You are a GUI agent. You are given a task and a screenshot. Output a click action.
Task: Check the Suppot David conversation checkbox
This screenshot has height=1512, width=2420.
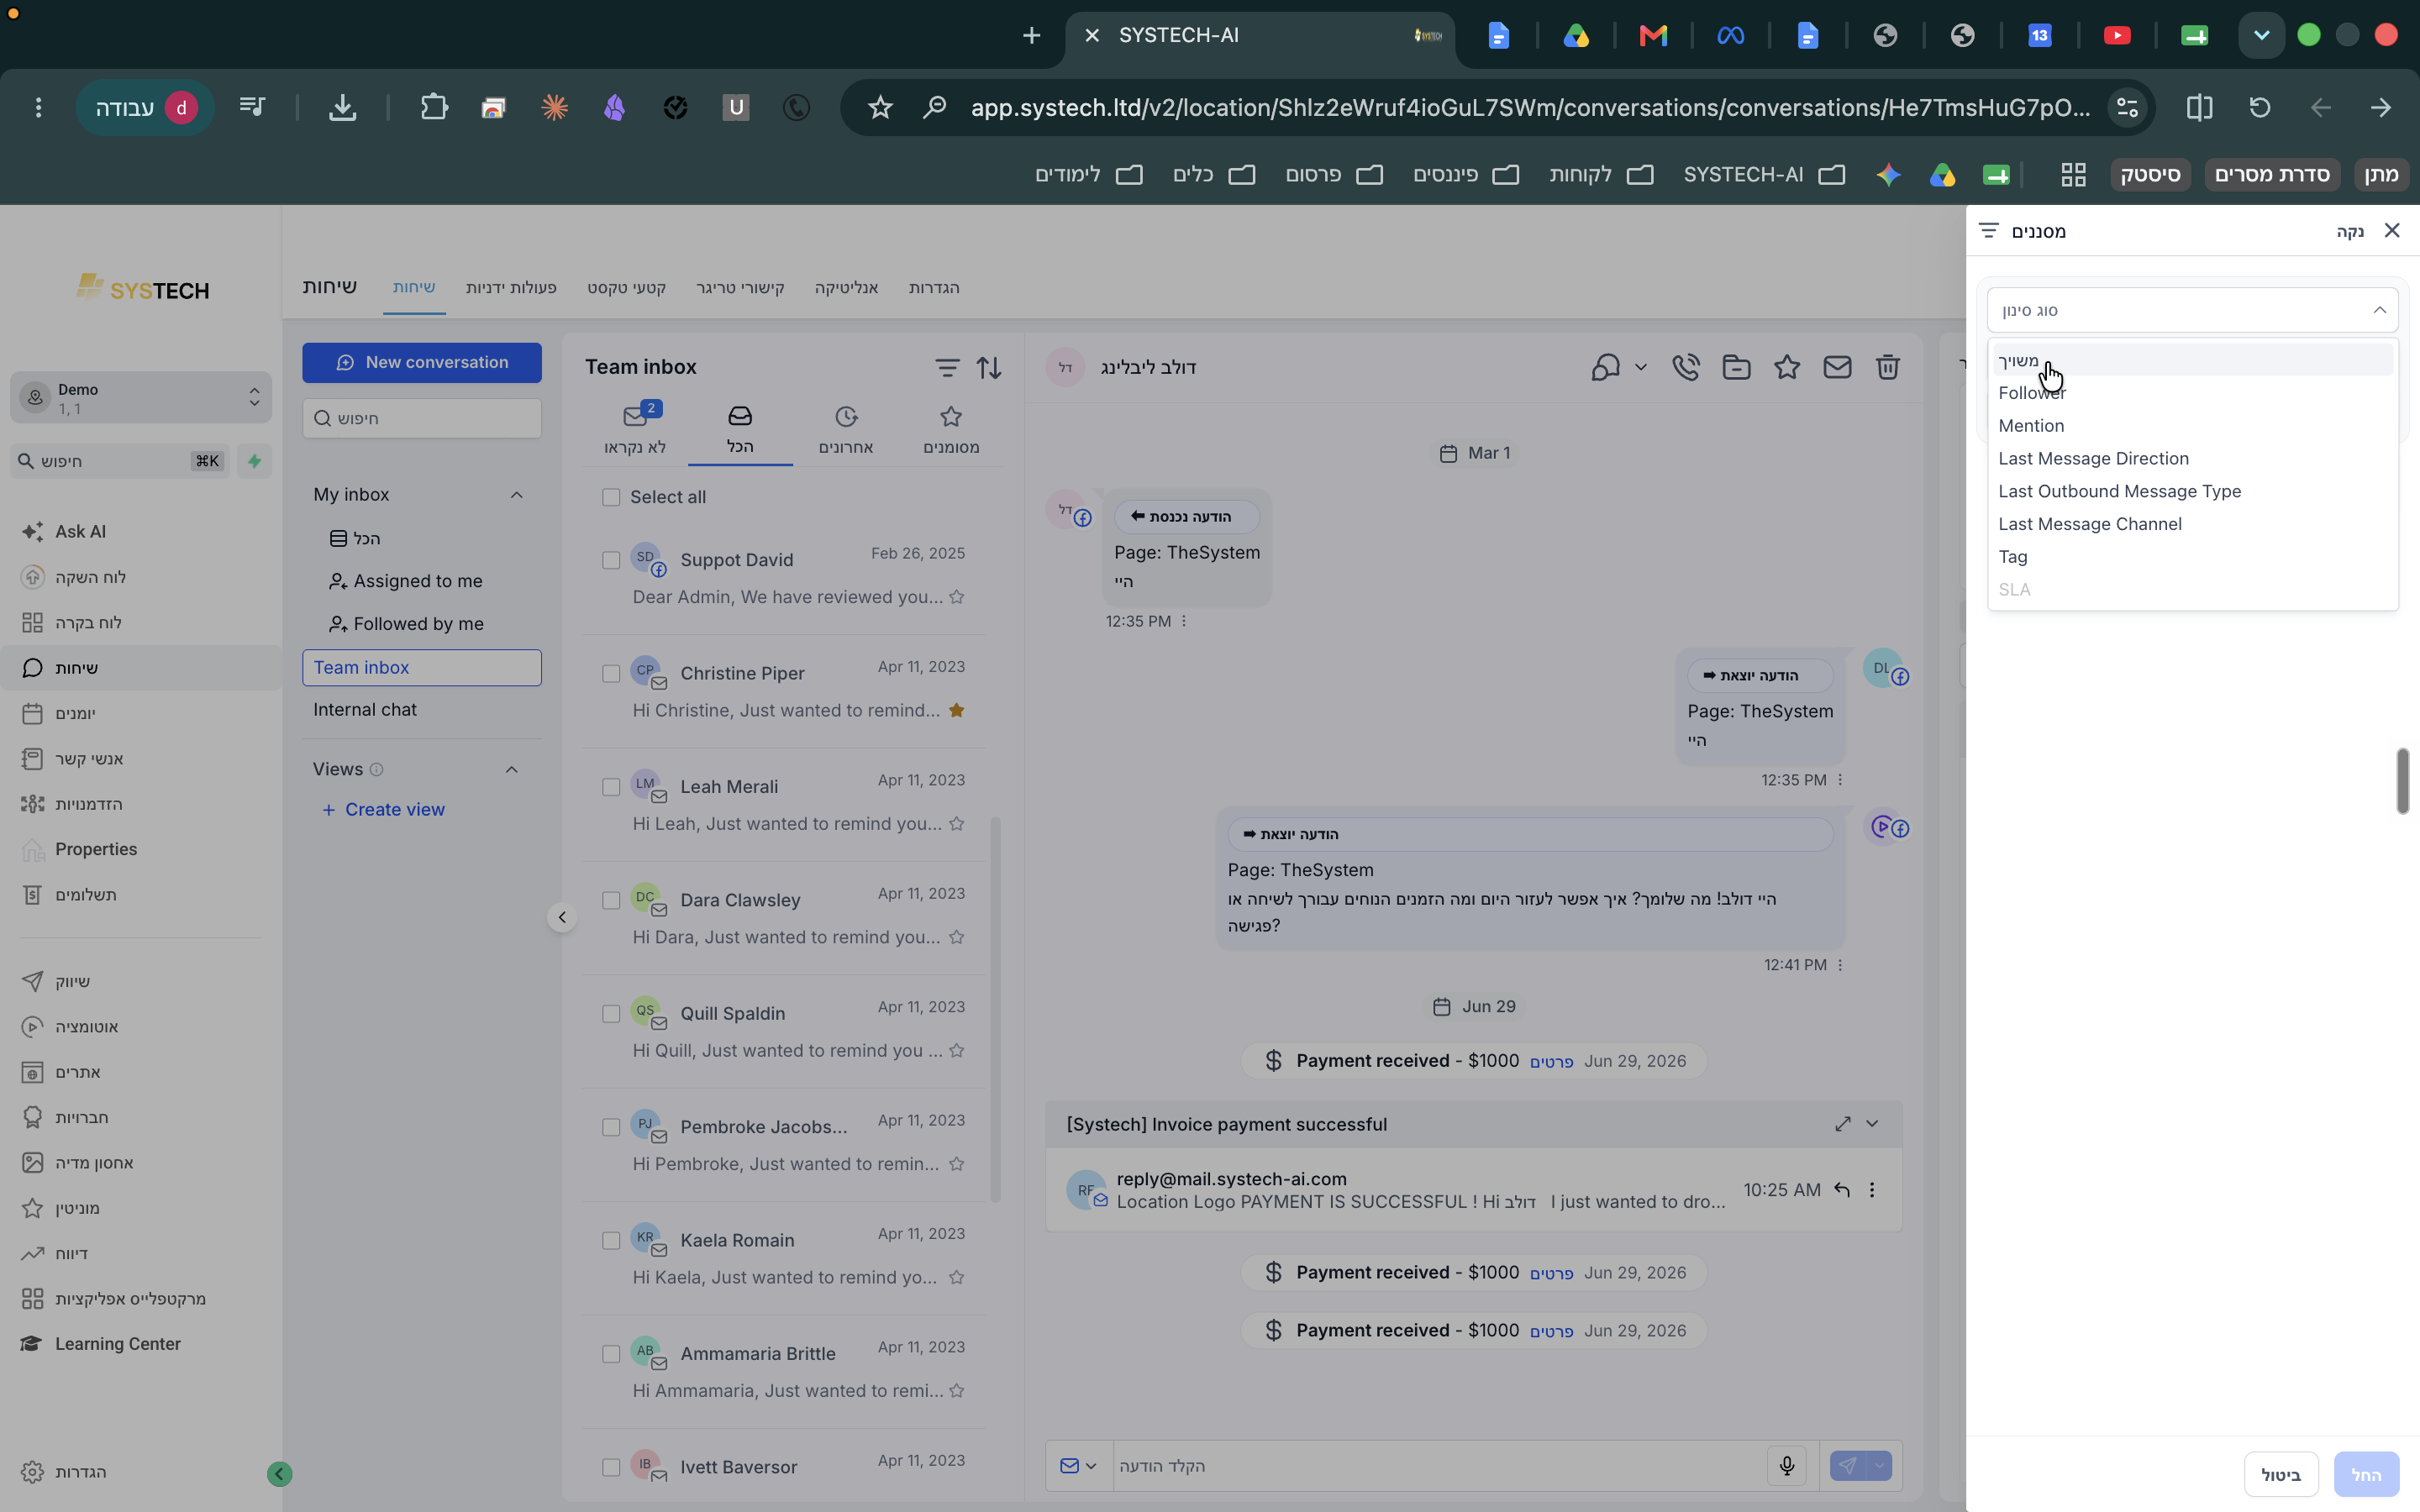[x=611, y=560]
